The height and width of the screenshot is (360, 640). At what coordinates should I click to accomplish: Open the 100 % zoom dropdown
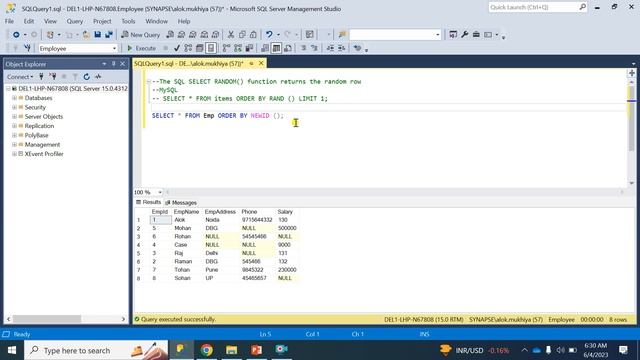click(160, 192)
